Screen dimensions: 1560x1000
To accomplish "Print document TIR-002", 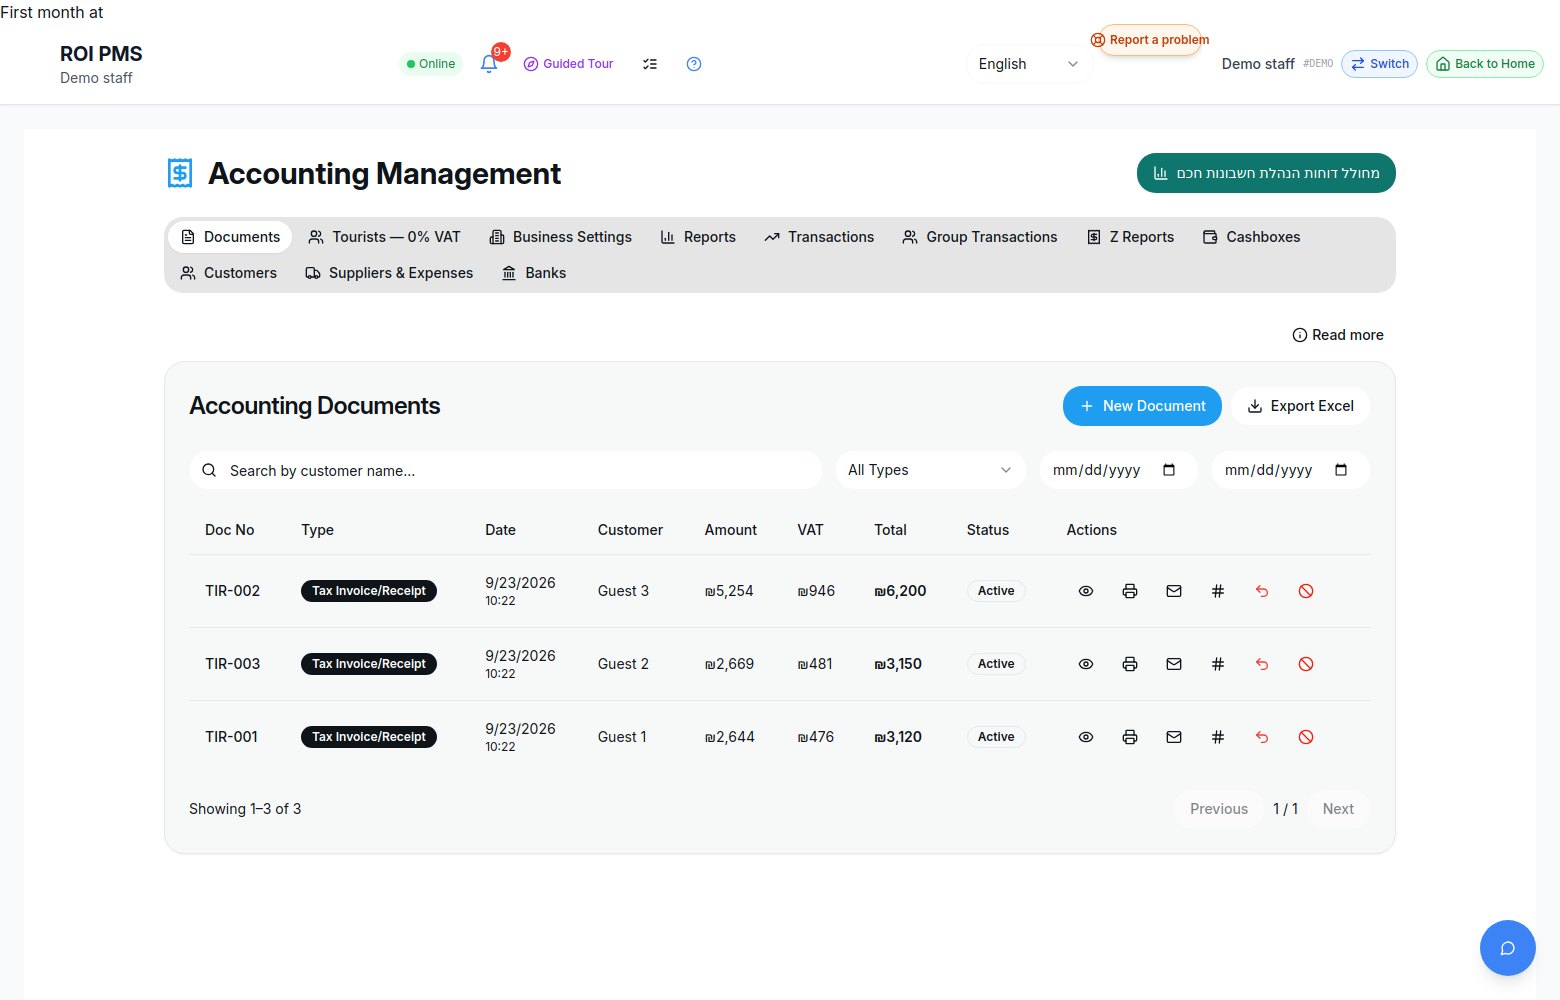I will point(1130,591).
